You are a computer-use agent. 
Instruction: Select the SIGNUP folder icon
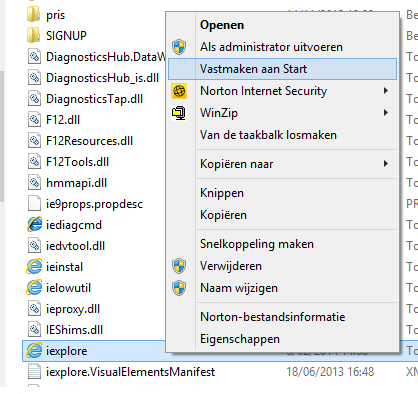point(34,35)
